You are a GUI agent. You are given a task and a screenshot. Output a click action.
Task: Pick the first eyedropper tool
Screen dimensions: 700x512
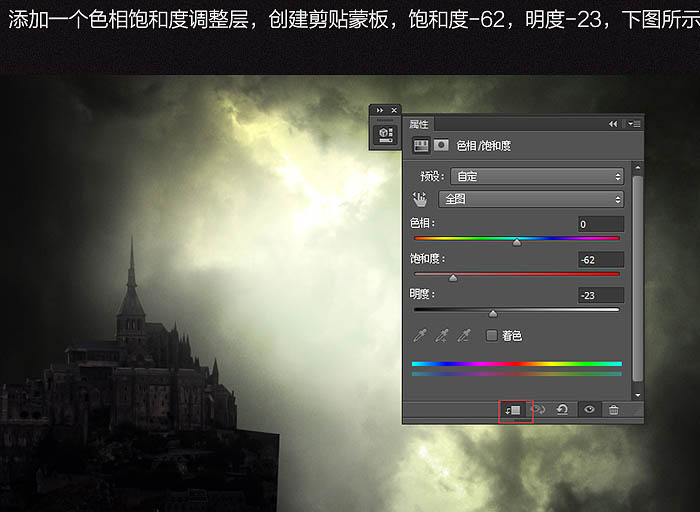tap(421, 335)
